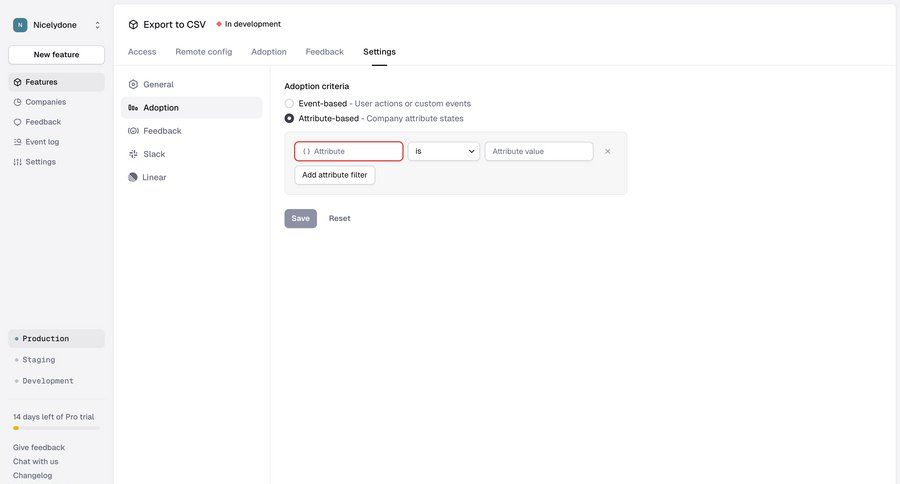Select the Attribute-based radio button
The width and height of the screenshot is (900, 484).
289,118
